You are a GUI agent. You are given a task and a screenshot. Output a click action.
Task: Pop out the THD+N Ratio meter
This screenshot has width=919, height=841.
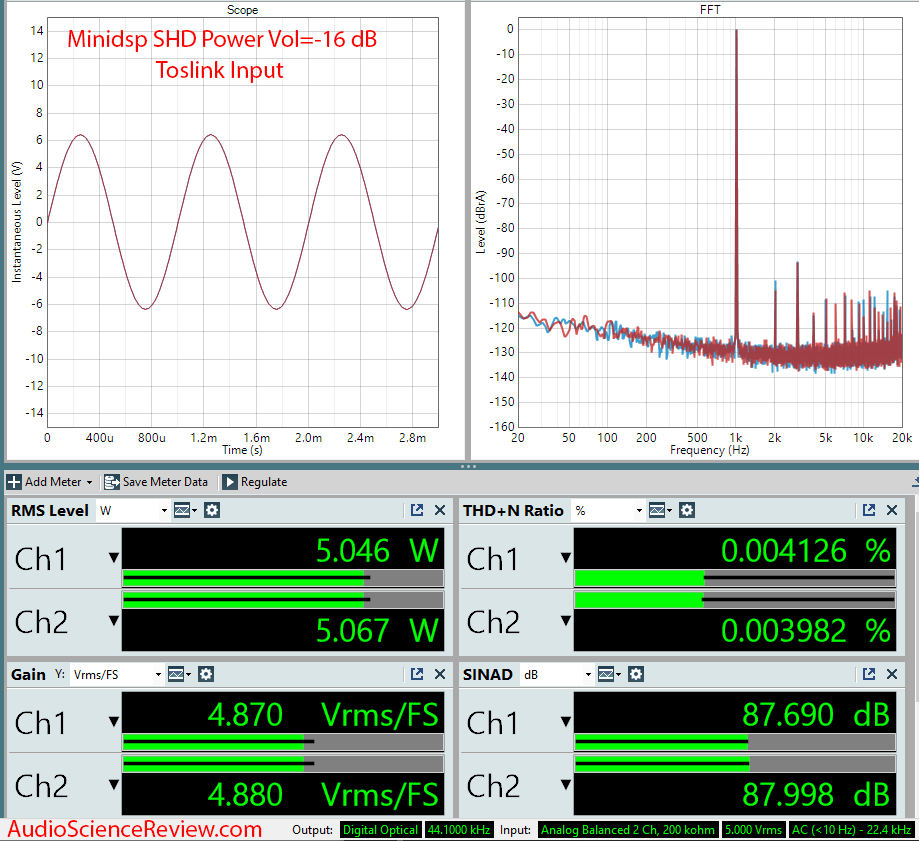click(x=869, y=510)
